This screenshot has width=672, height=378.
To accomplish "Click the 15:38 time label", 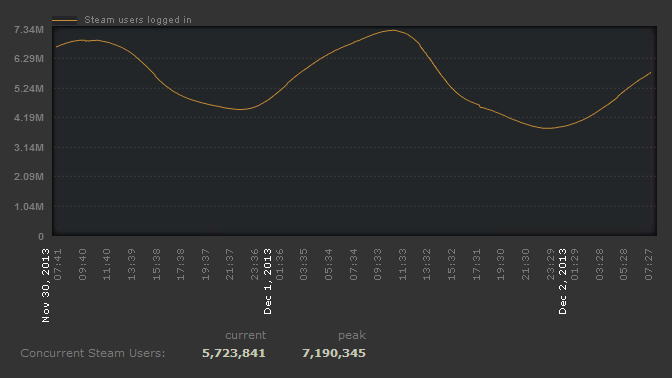I will (156, 264).
